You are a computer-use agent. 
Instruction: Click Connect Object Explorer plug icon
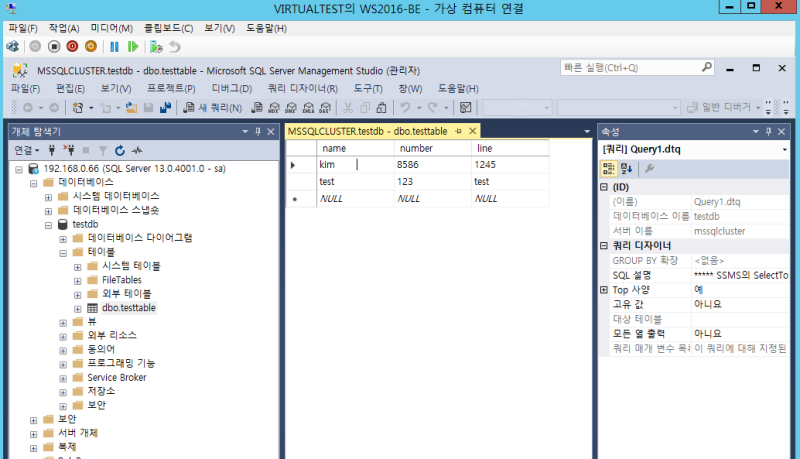(52, 150)
